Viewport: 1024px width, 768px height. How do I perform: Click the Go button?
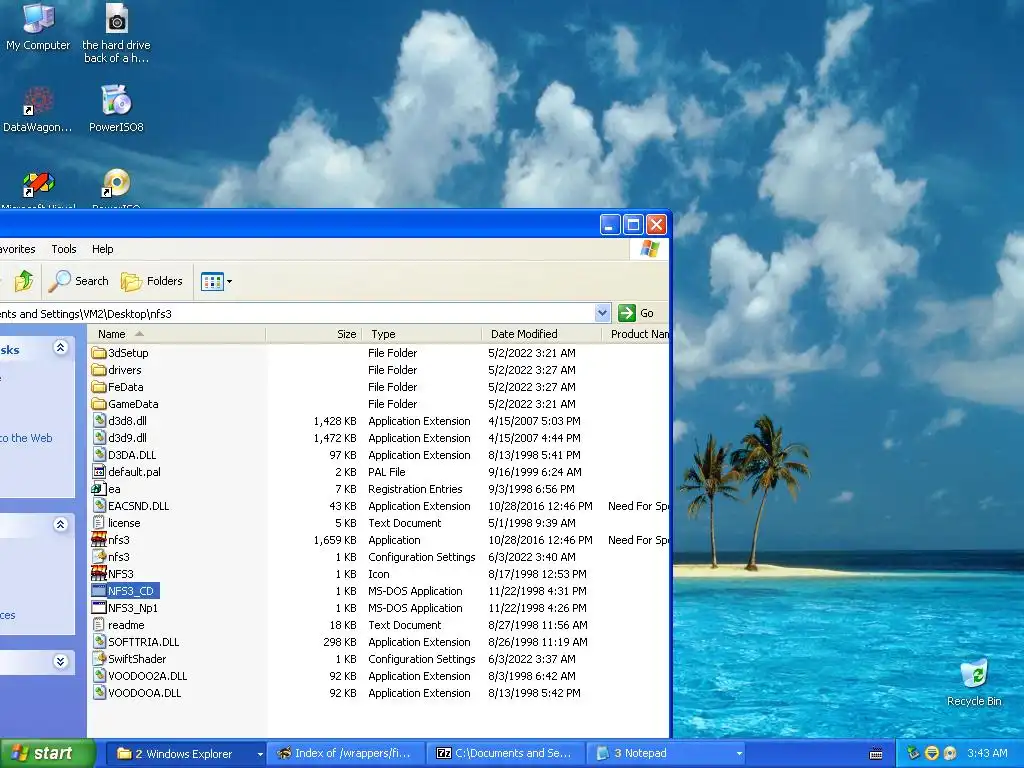pos(636,313)
